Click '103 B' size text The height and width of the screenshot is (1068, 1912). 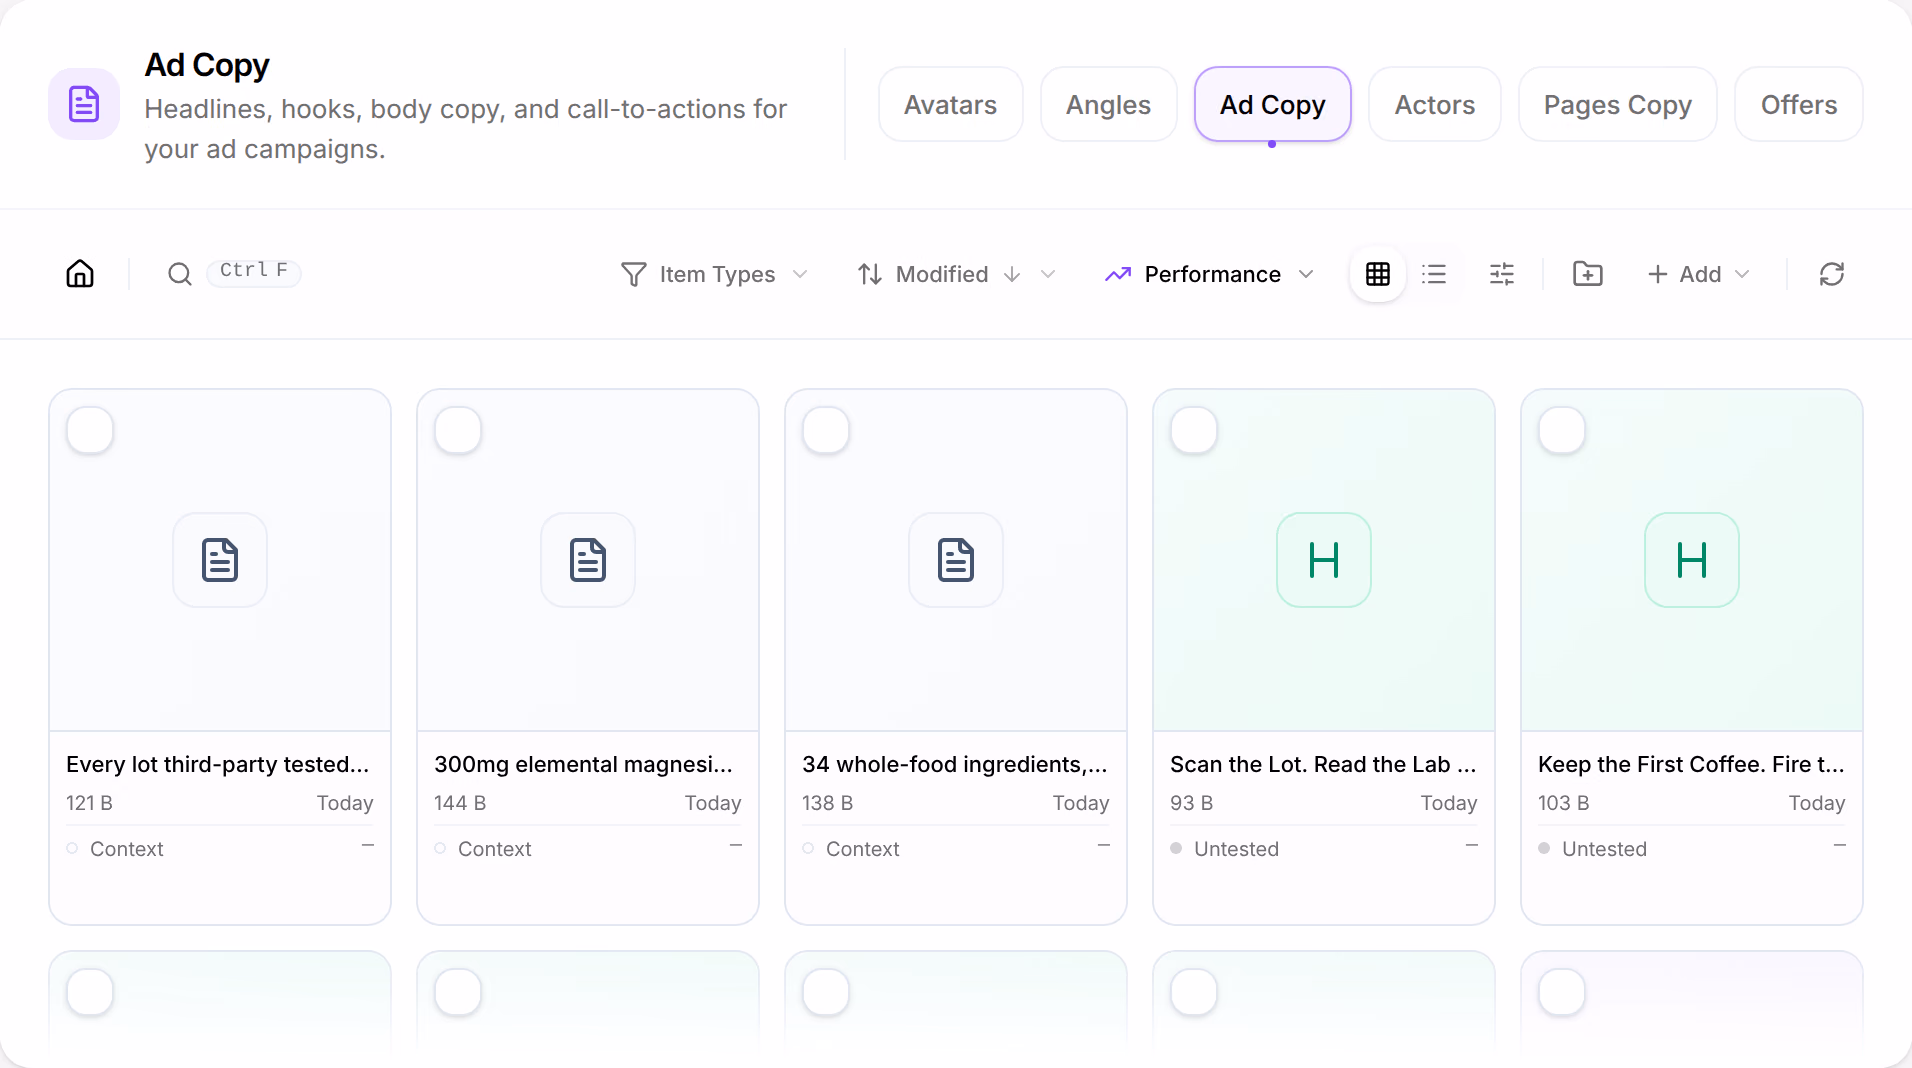point(1563,803)
